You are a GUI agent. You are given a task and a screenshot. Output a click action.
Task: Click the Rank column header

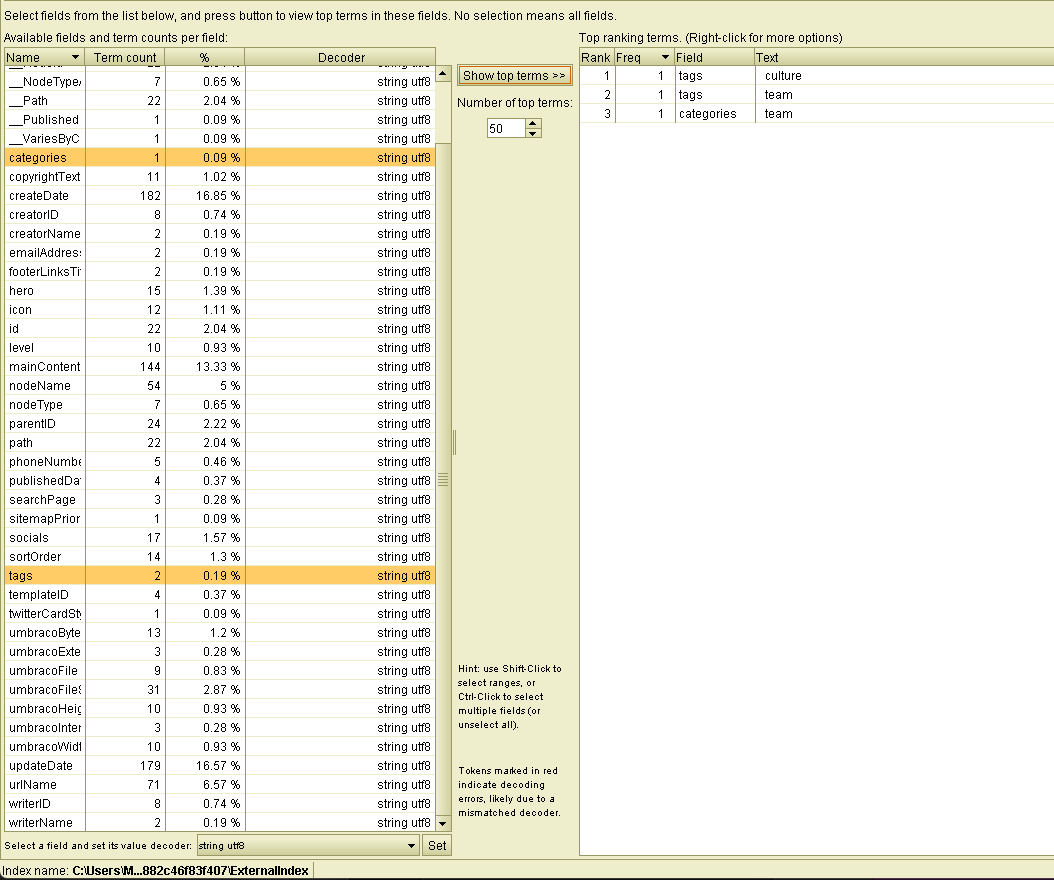596,57
